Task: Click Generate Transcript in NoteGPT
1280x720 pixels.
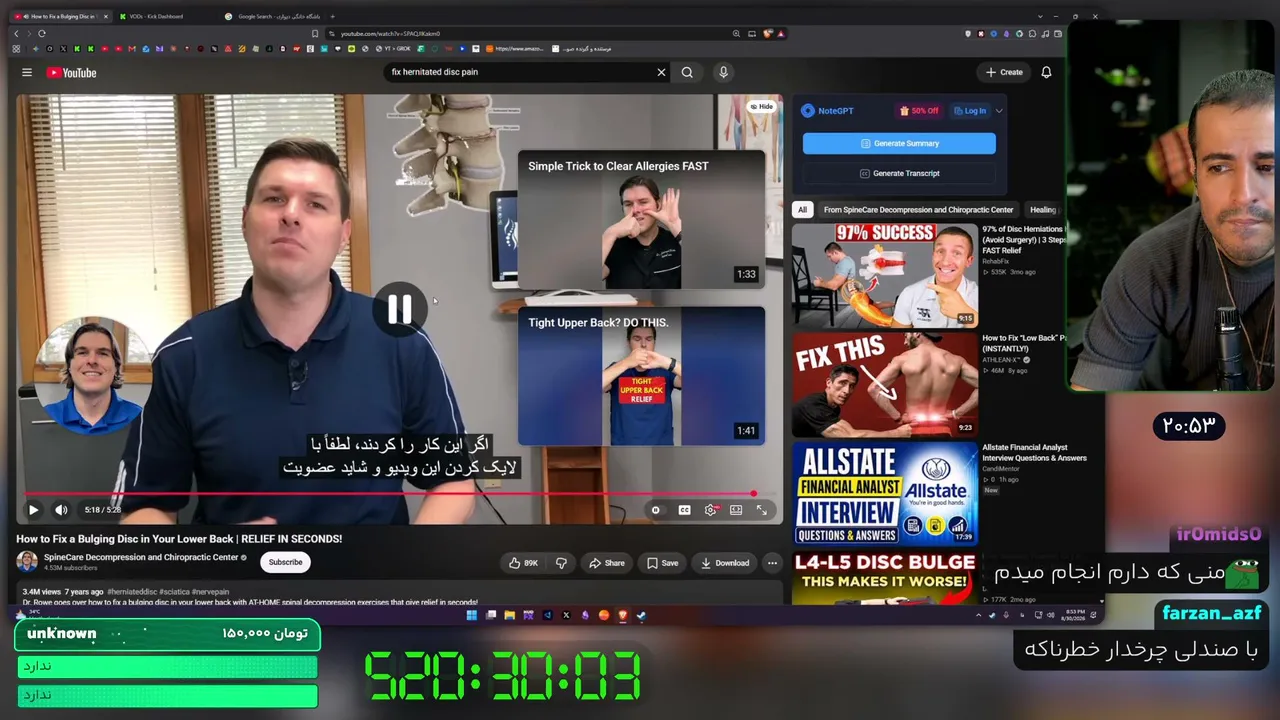Action: (x=899, y=173)
